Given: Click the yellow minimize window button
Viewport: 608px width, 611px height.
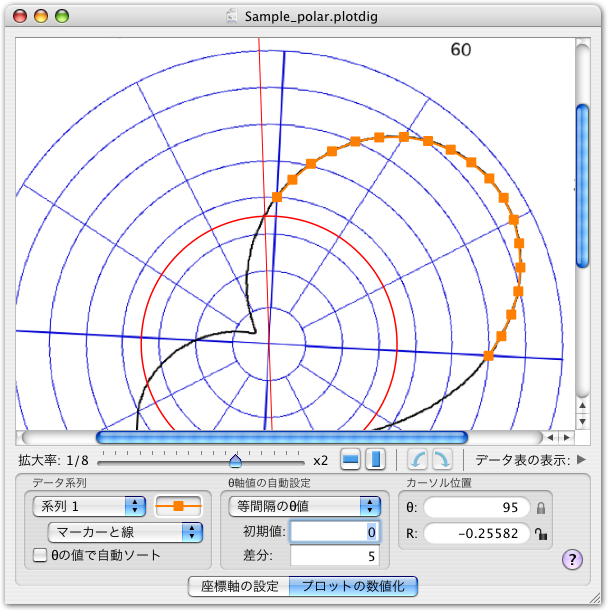Looking at the screenshot, I should tap(41, 16).
